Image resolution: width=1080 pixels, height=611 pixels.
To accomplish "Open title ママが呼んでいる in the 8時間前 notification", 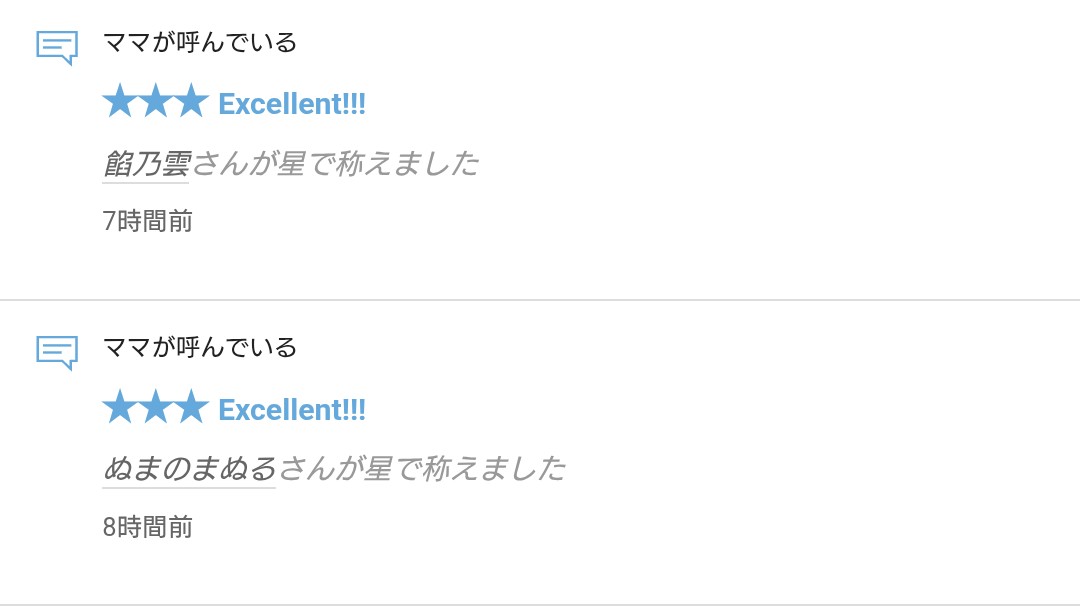I will (200, 348).
